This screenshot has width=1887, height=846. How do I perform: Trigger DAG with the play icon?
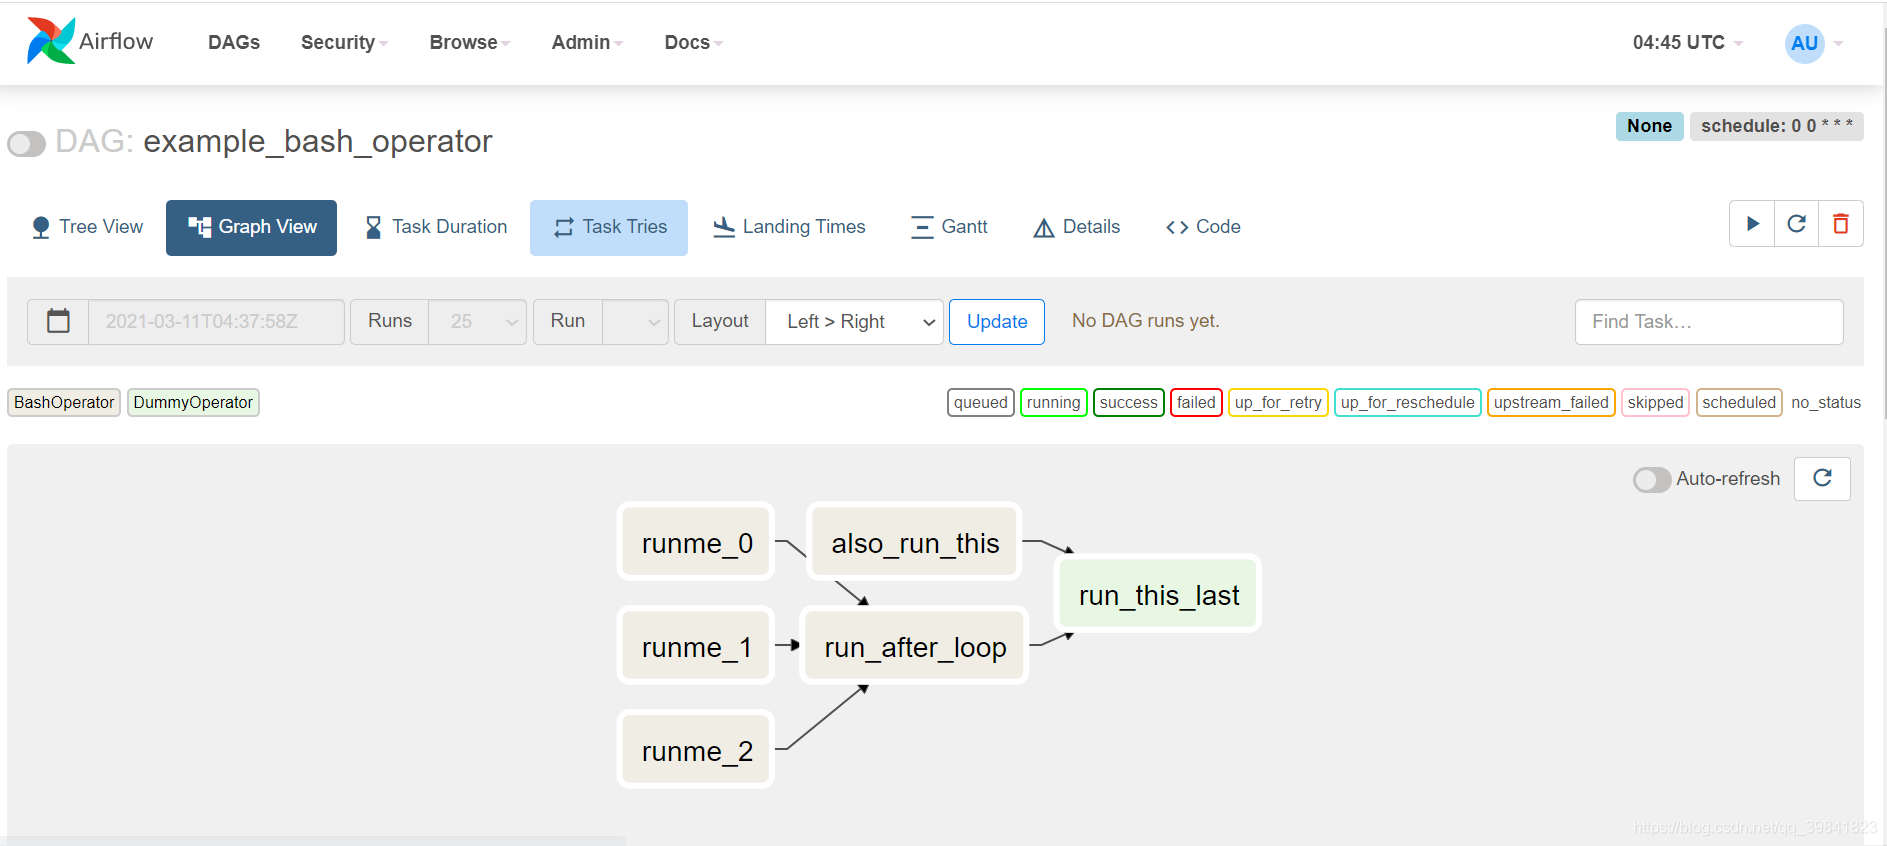(1752, 224)
